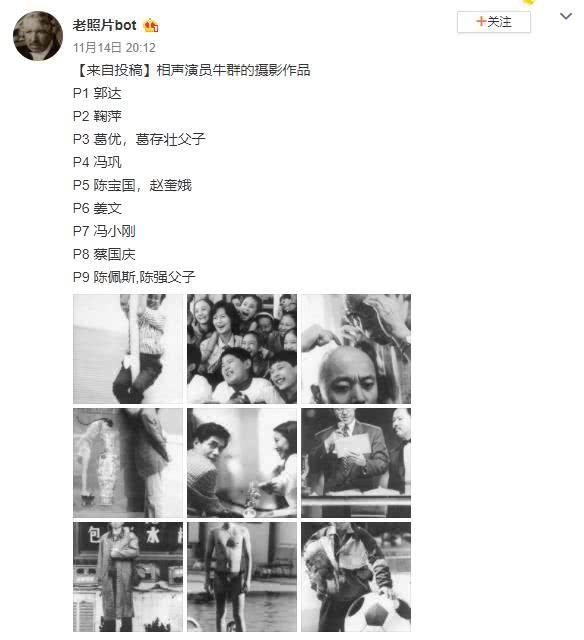Viewport: 584px width, 640px height.
Task: Click the caption line P5 陈宝国，赵奎娥
Action: coord(132,185)
